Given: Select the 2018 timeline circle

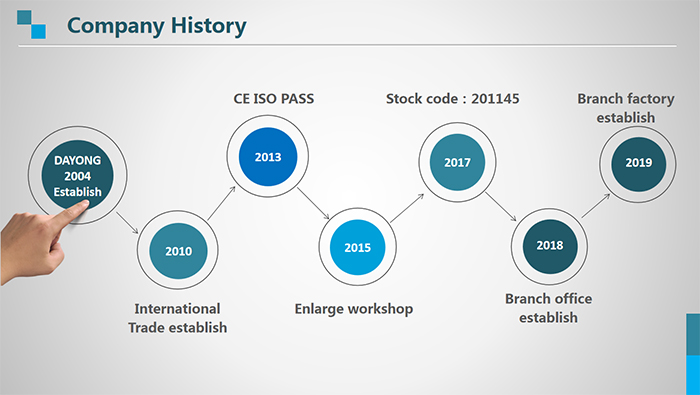Looking at the screenshot, I should (550, 246).
